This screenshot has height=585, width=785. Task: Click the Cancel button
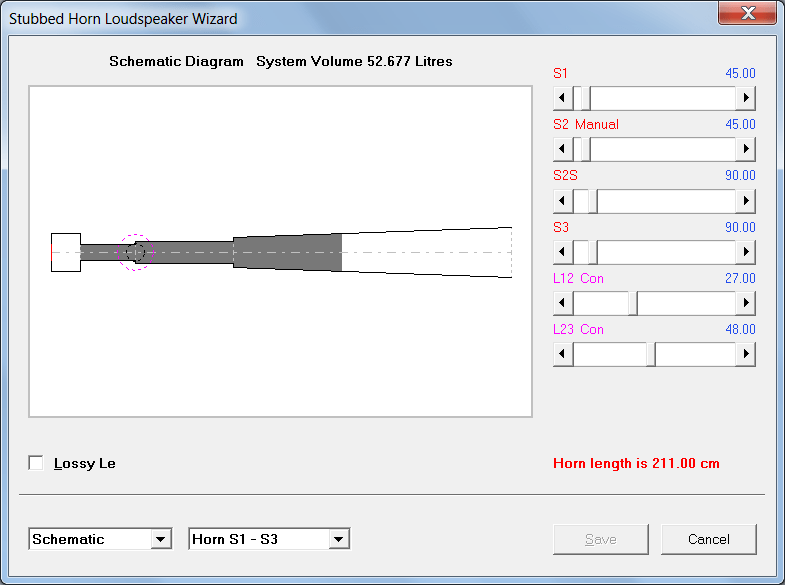(709, 539)
